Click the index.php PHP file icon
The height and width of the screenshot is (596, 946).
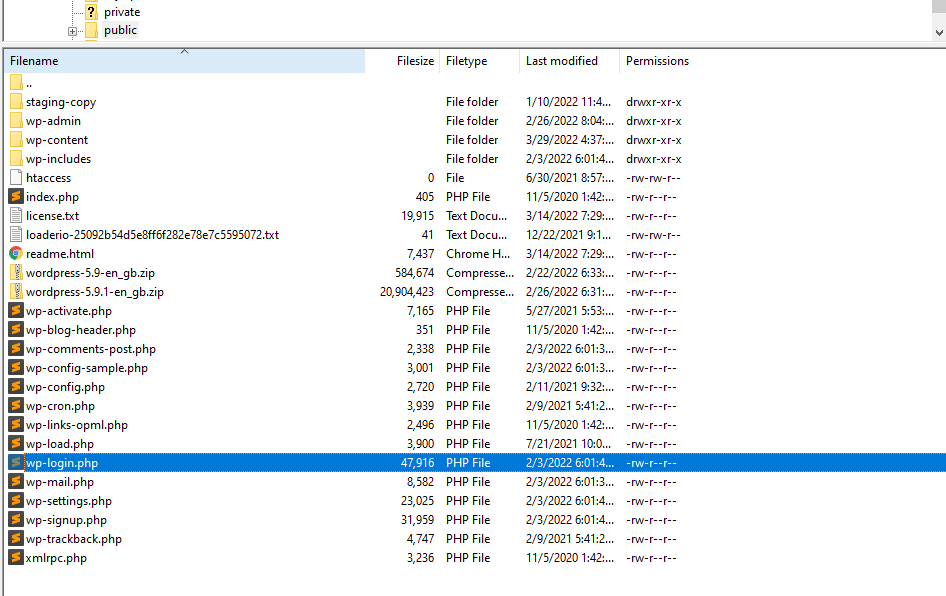point(18,196)
